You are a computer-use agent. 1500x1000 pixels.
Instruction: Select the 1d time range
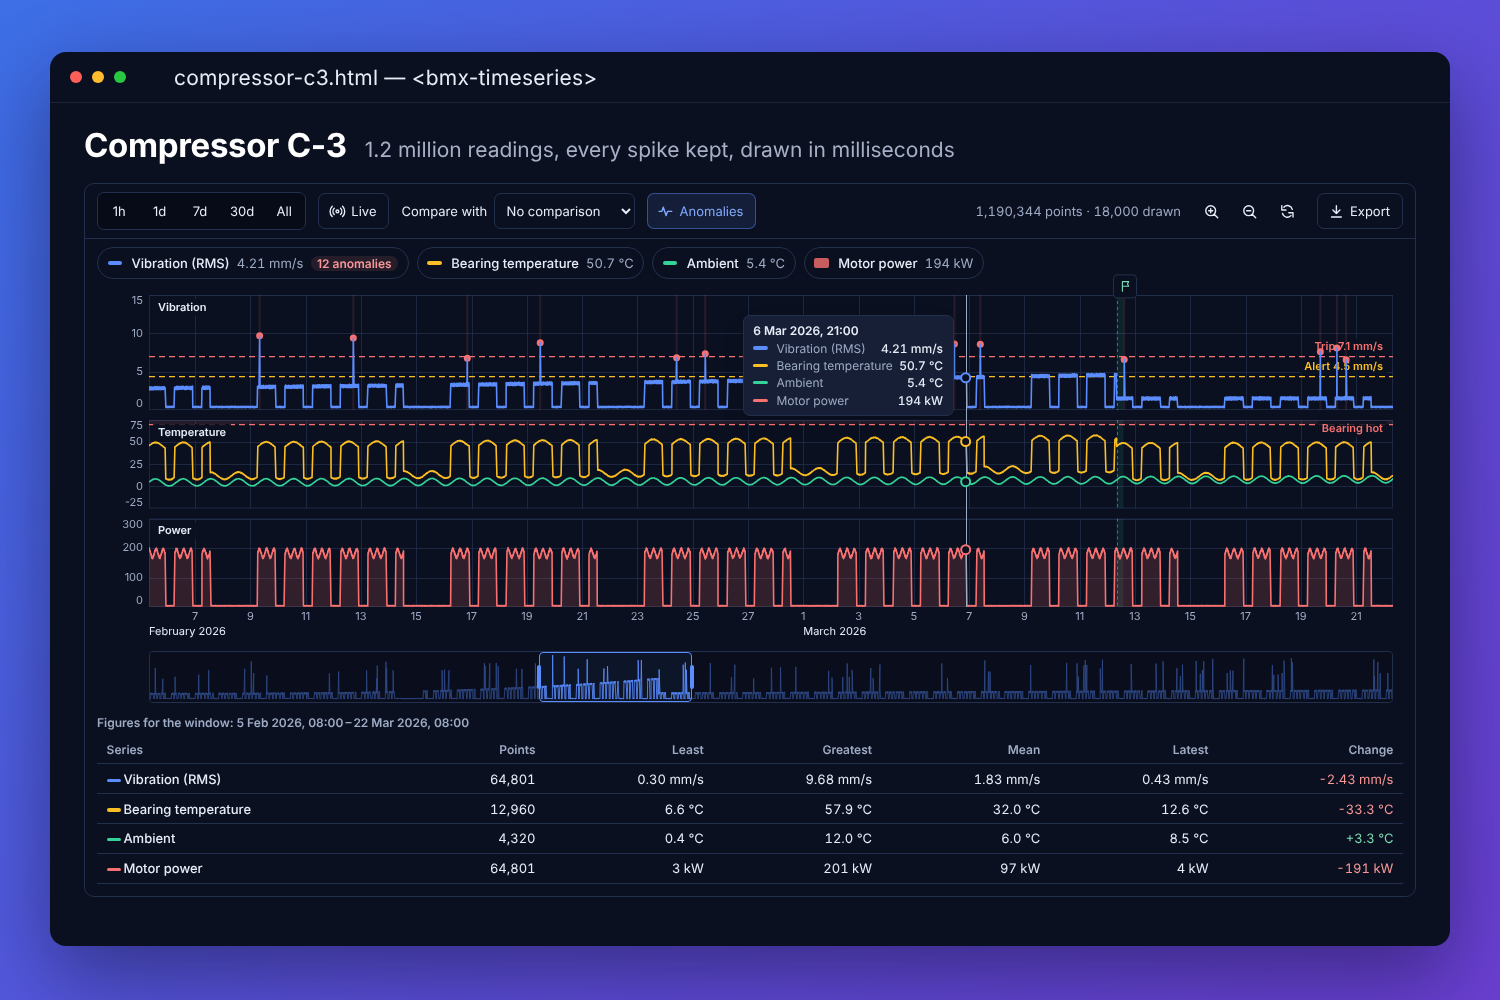[159, 212]
